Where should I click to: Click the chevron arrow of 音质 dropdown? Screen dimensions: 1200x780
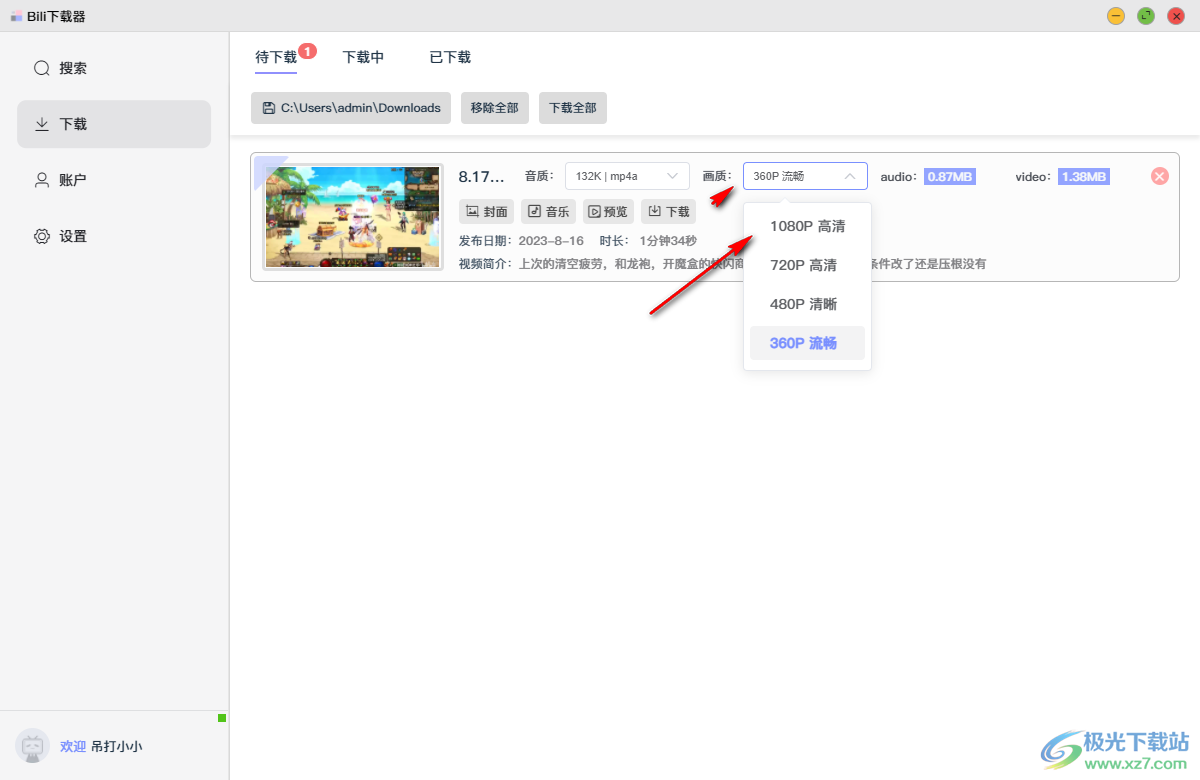[673, 176]
